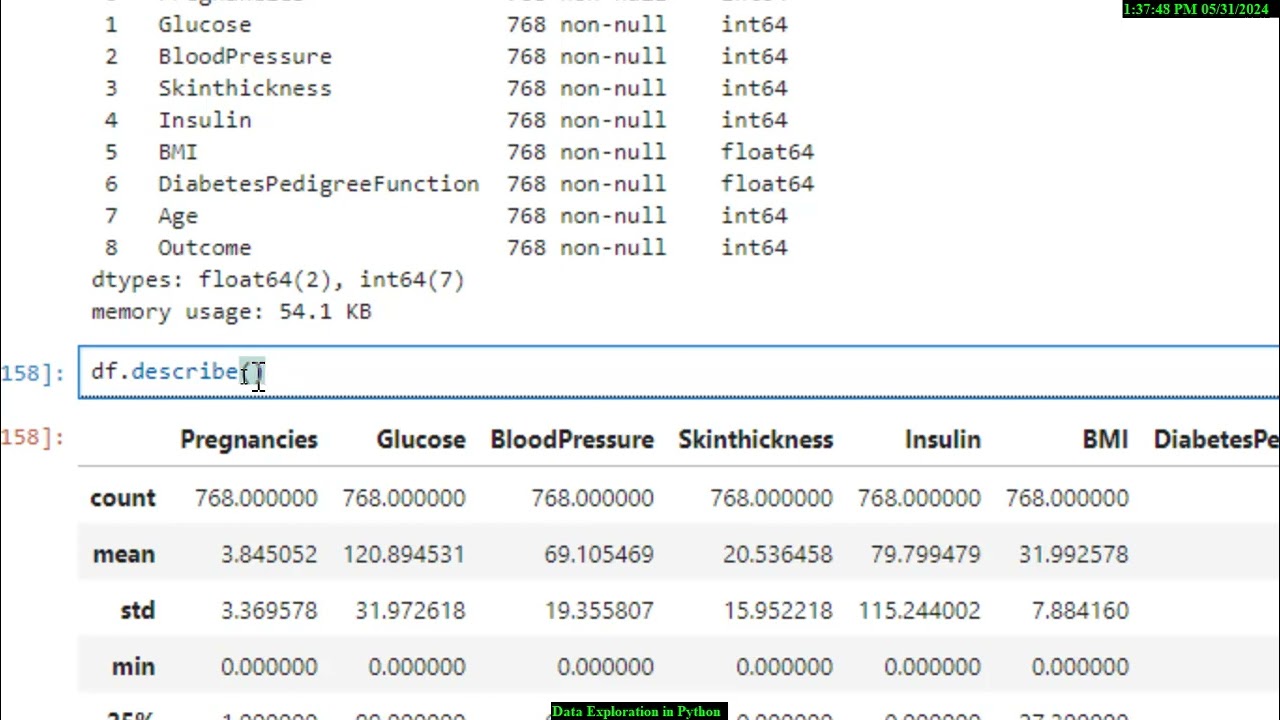This screenshot has height=720, width=1280.
Task: Click mean Skinthickness value 20.536458
Action: tap(778, 554)
